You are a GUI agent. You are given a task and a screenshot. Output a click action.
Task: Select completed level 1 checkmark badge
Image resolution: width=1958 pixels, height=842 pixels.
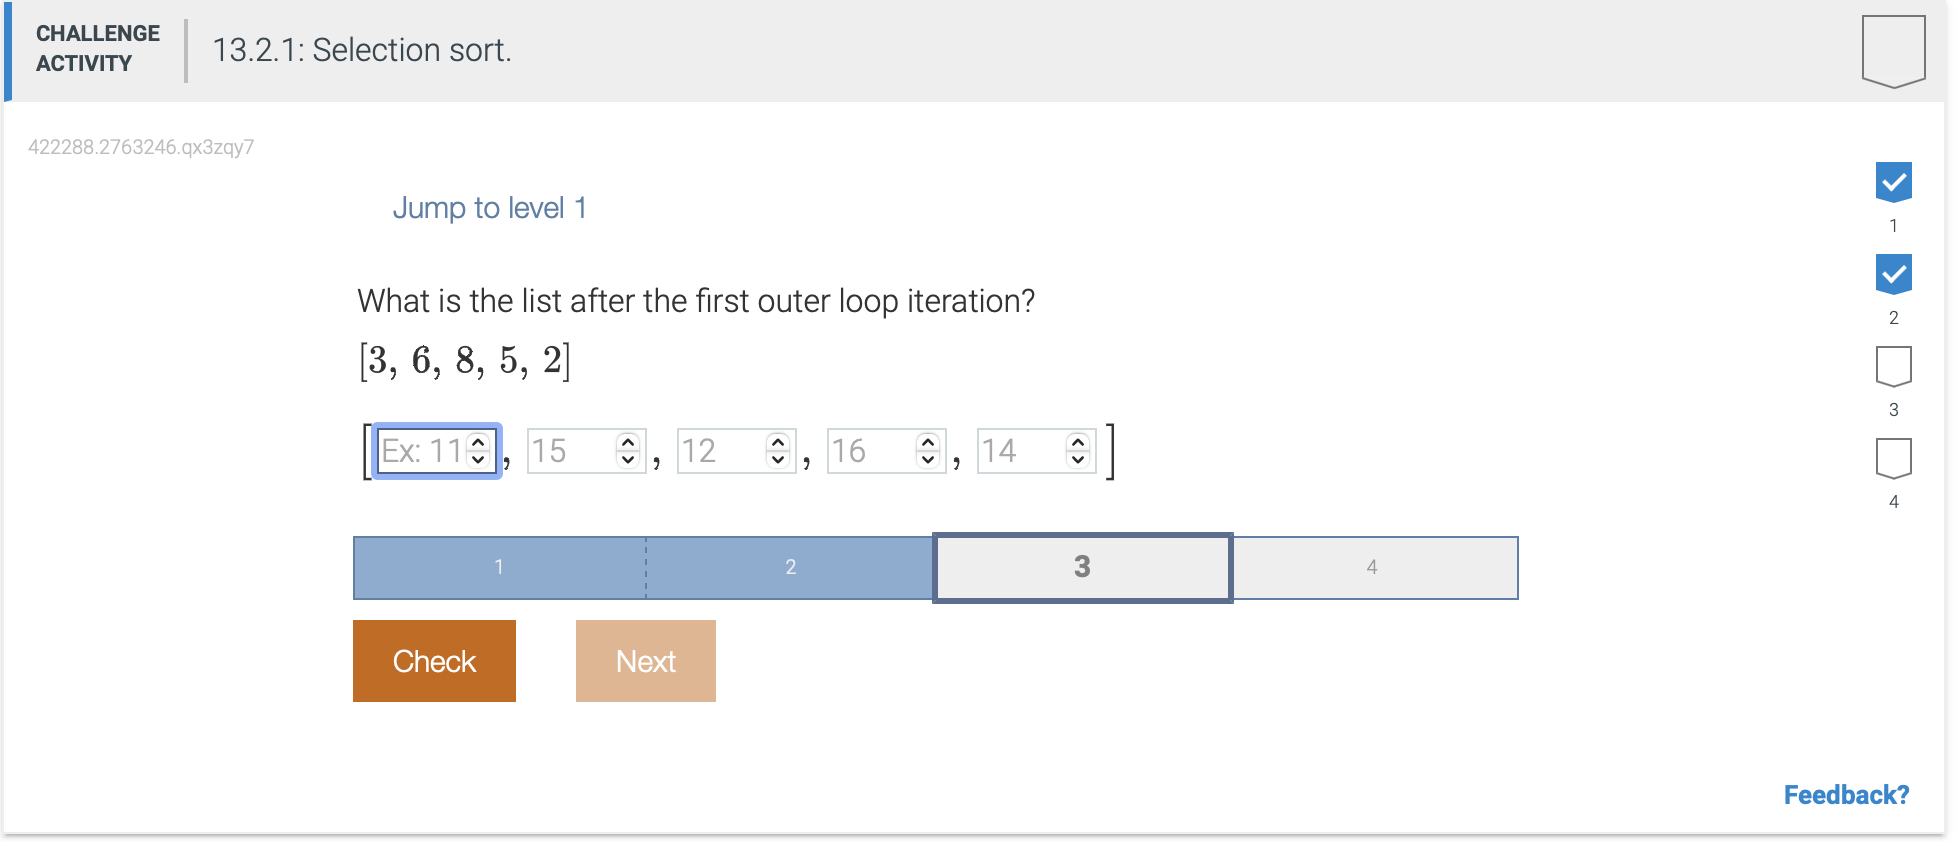[x=1893, y=182]
